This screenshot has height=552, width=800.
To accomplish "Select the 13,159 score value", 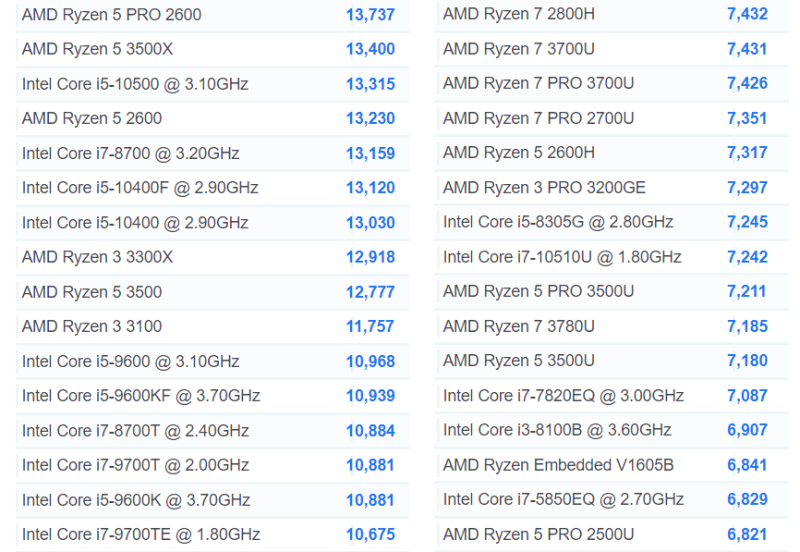I will coord(370,154).
